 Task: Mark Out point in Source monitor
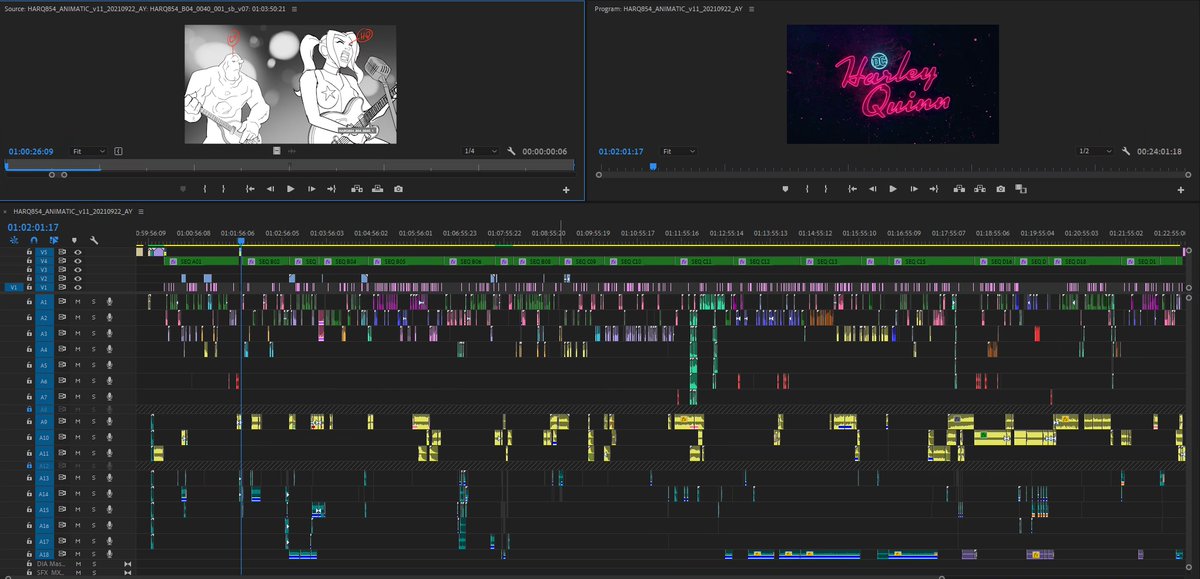(x=224, y=188)
